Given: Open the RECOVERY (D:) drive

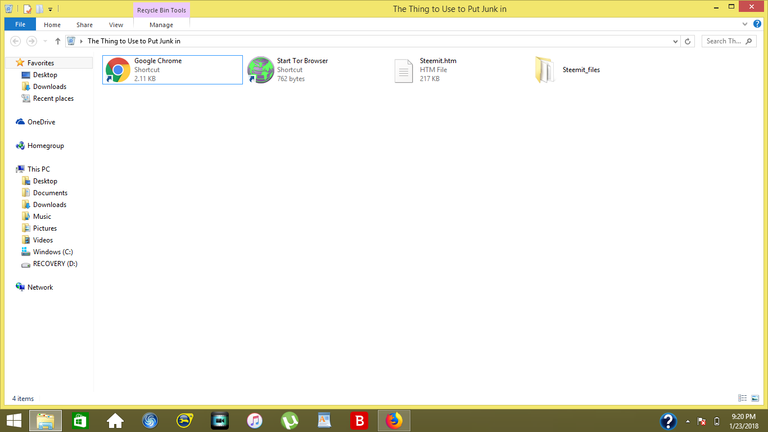Looking at the screenshot, I should pyautogui.click(x=55, y=264).
